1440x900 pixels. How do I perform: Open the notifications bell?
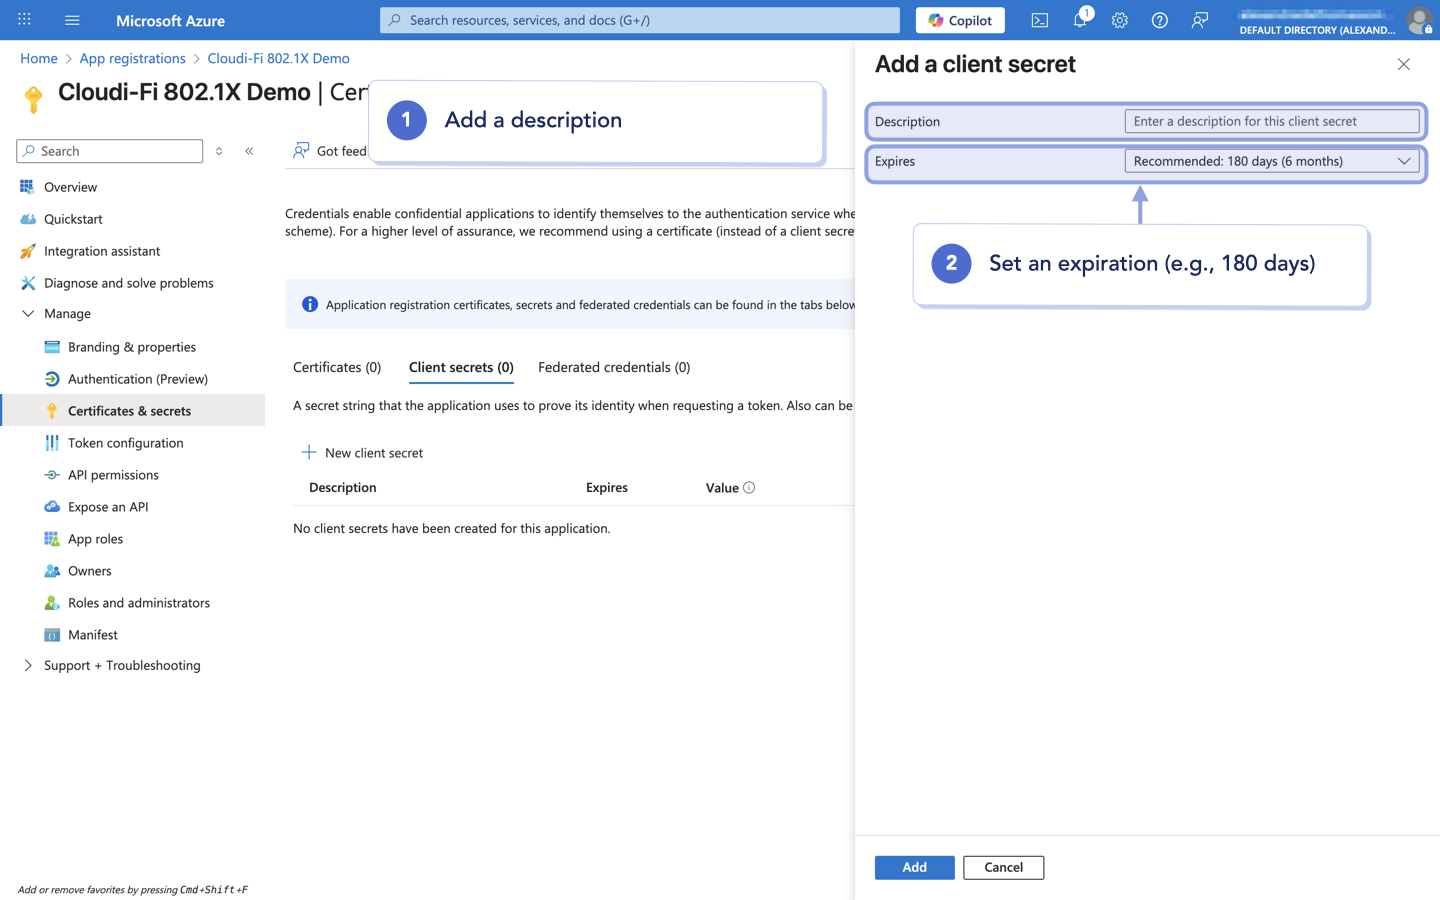[x=1080, y=20]
